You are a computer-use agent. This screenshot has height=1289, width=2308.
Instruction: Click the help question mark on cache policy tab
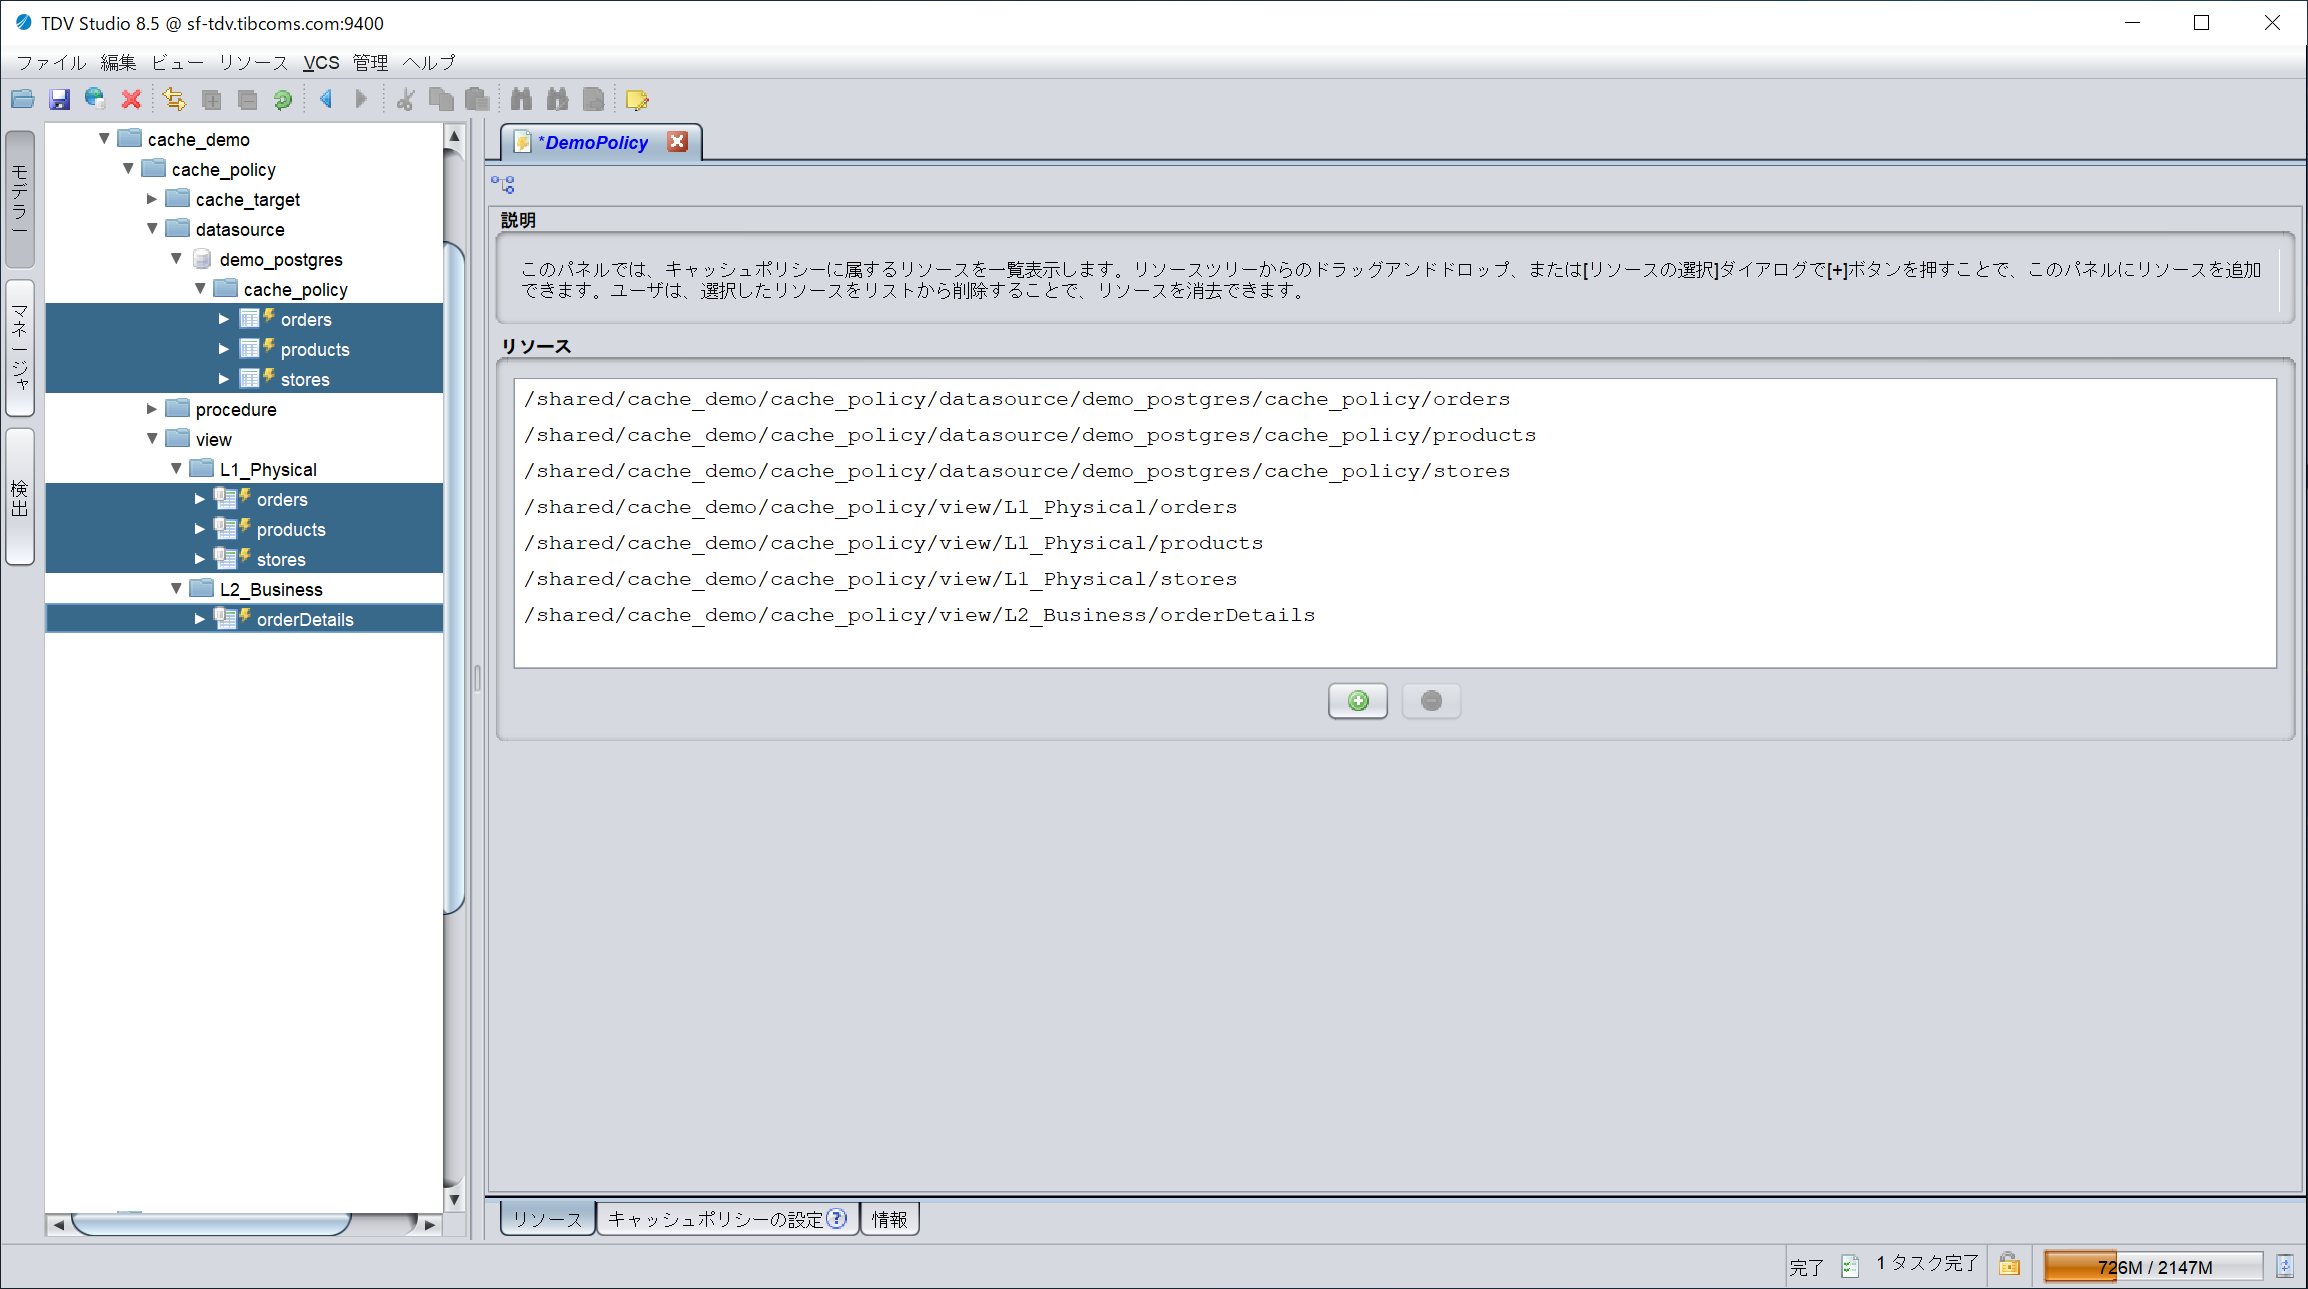837,1218
